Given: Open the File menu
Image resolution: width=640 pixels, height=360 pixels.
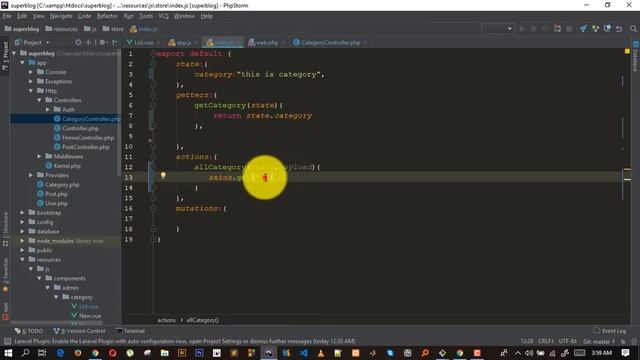Looking at the screenshot, I should (7, 16).
